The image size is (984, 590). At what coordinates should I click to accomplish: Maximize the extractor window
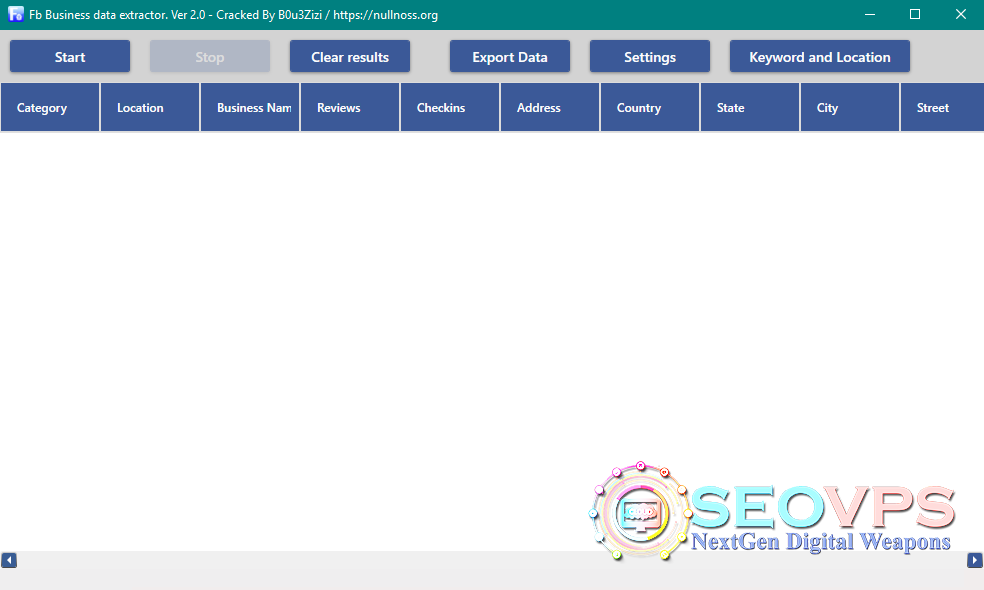915,14
